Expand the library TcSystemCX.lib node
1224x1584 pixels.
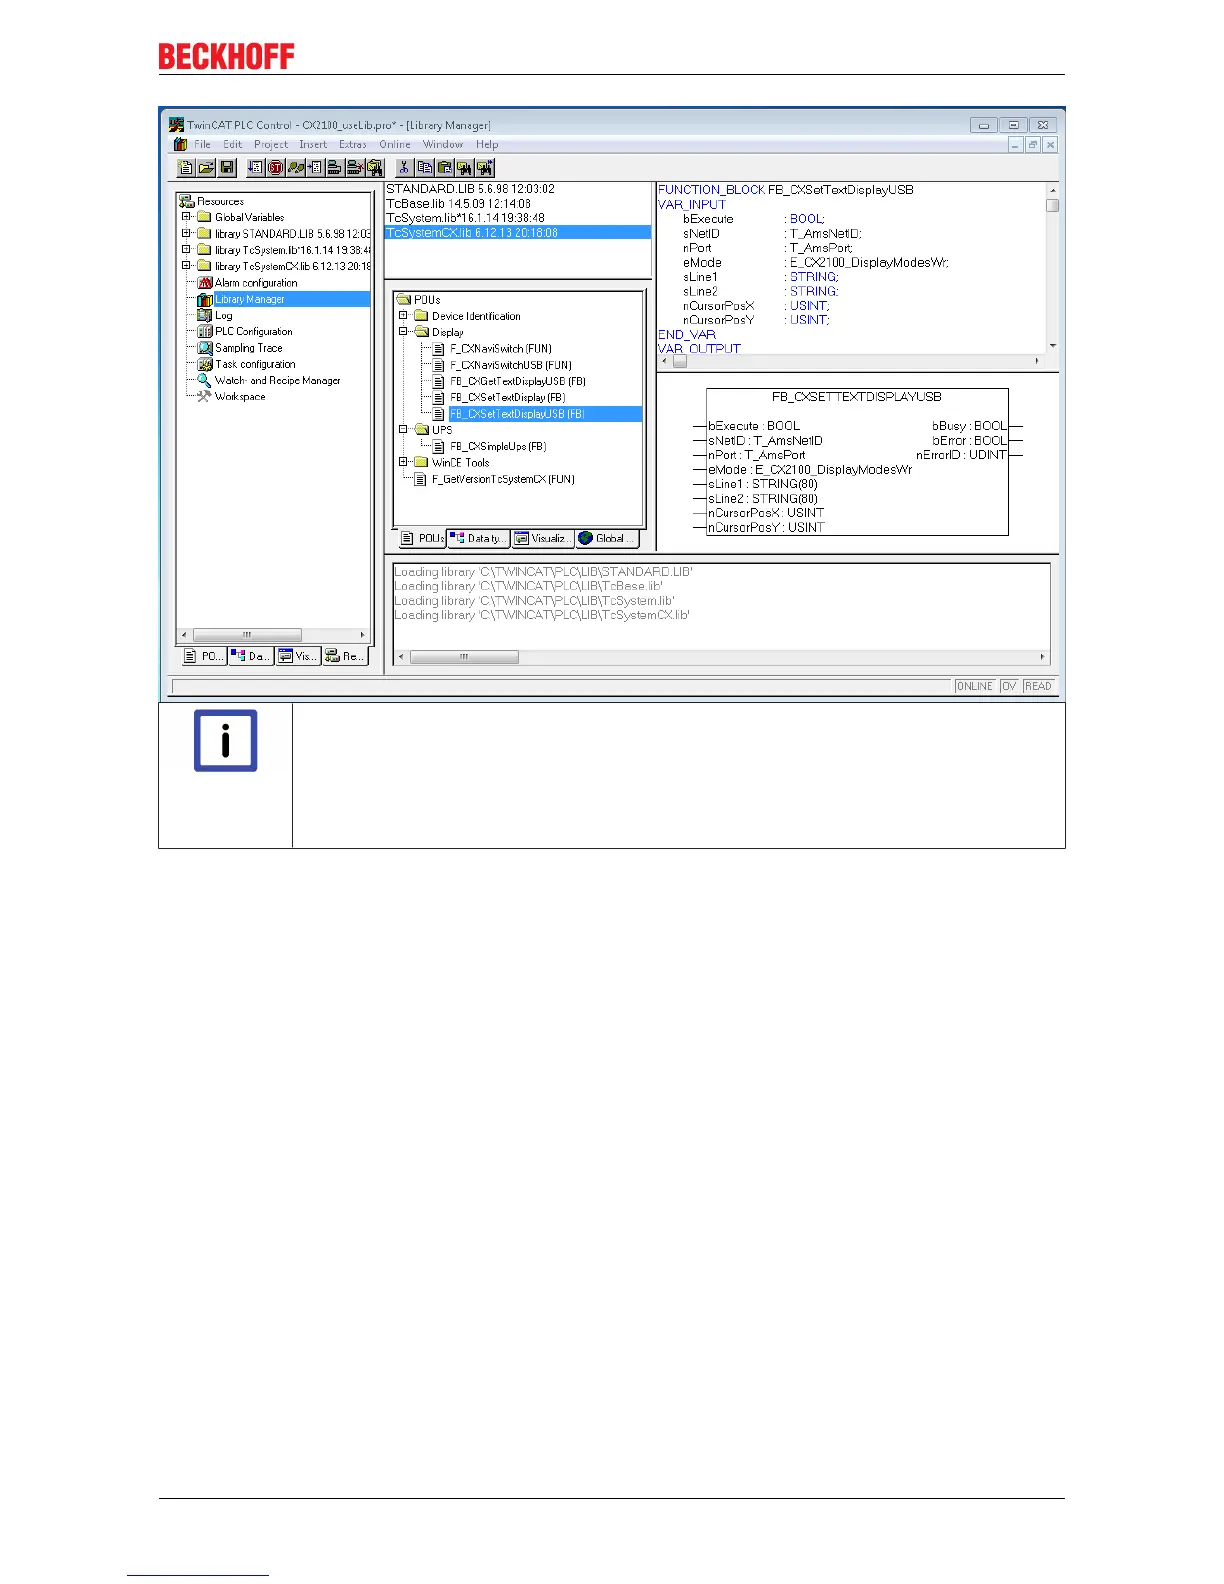pos(186,266)
